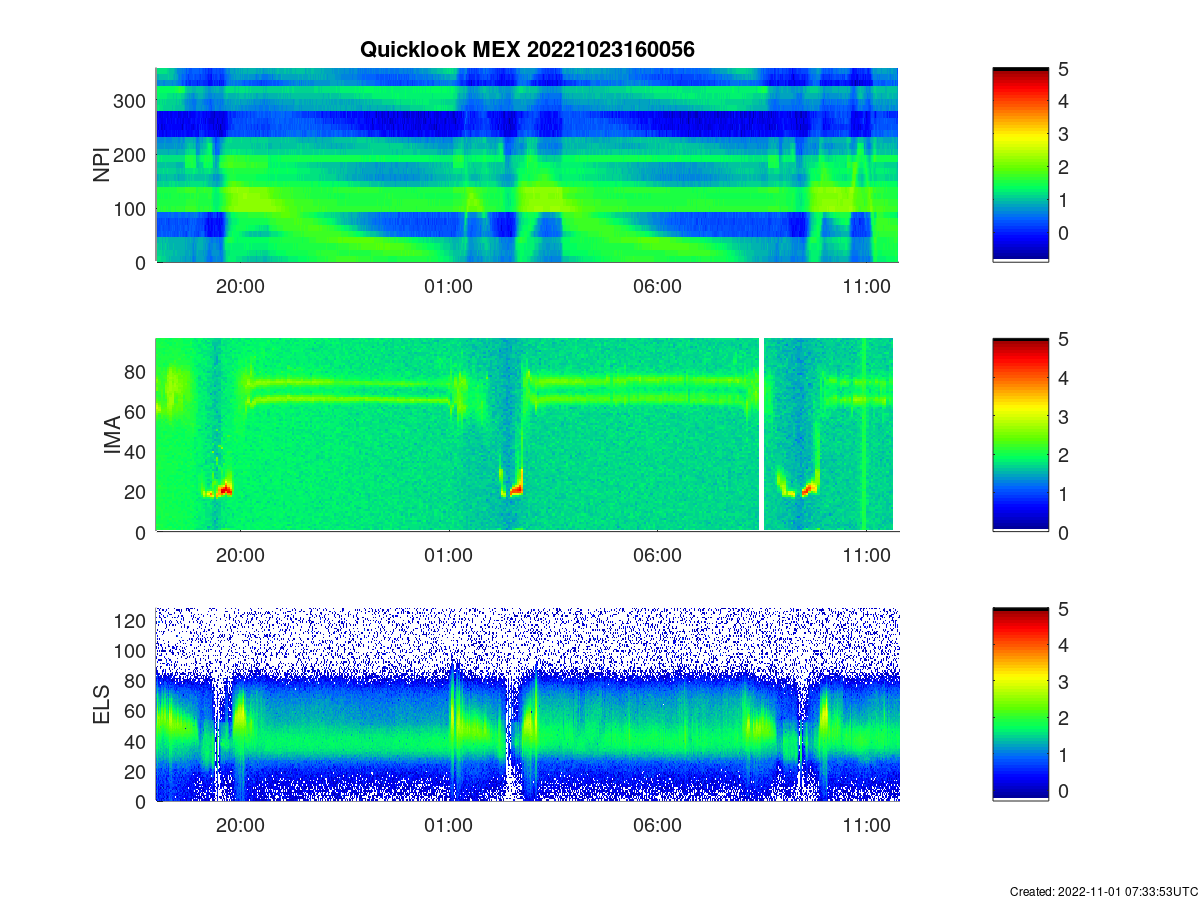Click the 06:00 tick under ELS panel
The image size is (1200, 900).
click(x=658, y=826)
